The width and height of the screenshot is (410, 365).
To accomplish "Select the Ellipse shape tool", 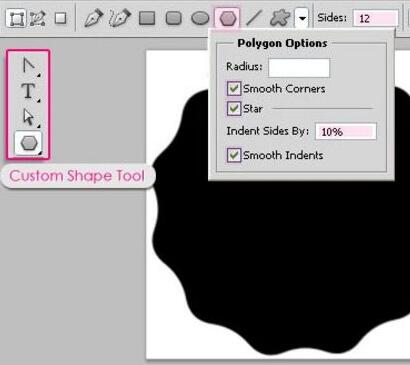I will point(200,18).
